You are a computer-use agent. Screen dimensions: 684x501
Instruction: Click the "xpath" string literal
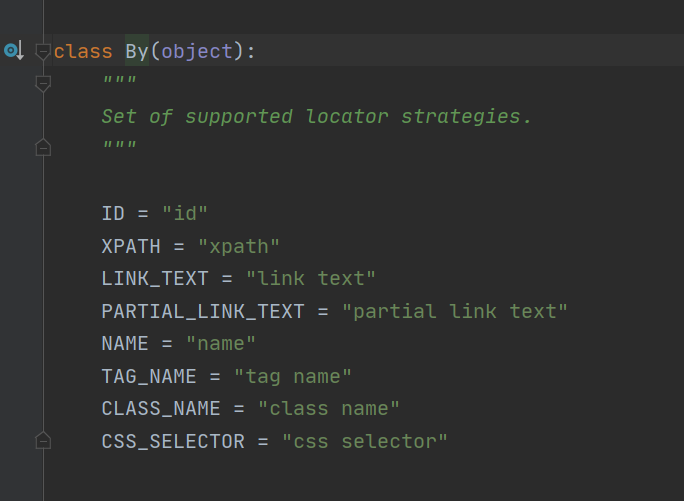(238, 246)
